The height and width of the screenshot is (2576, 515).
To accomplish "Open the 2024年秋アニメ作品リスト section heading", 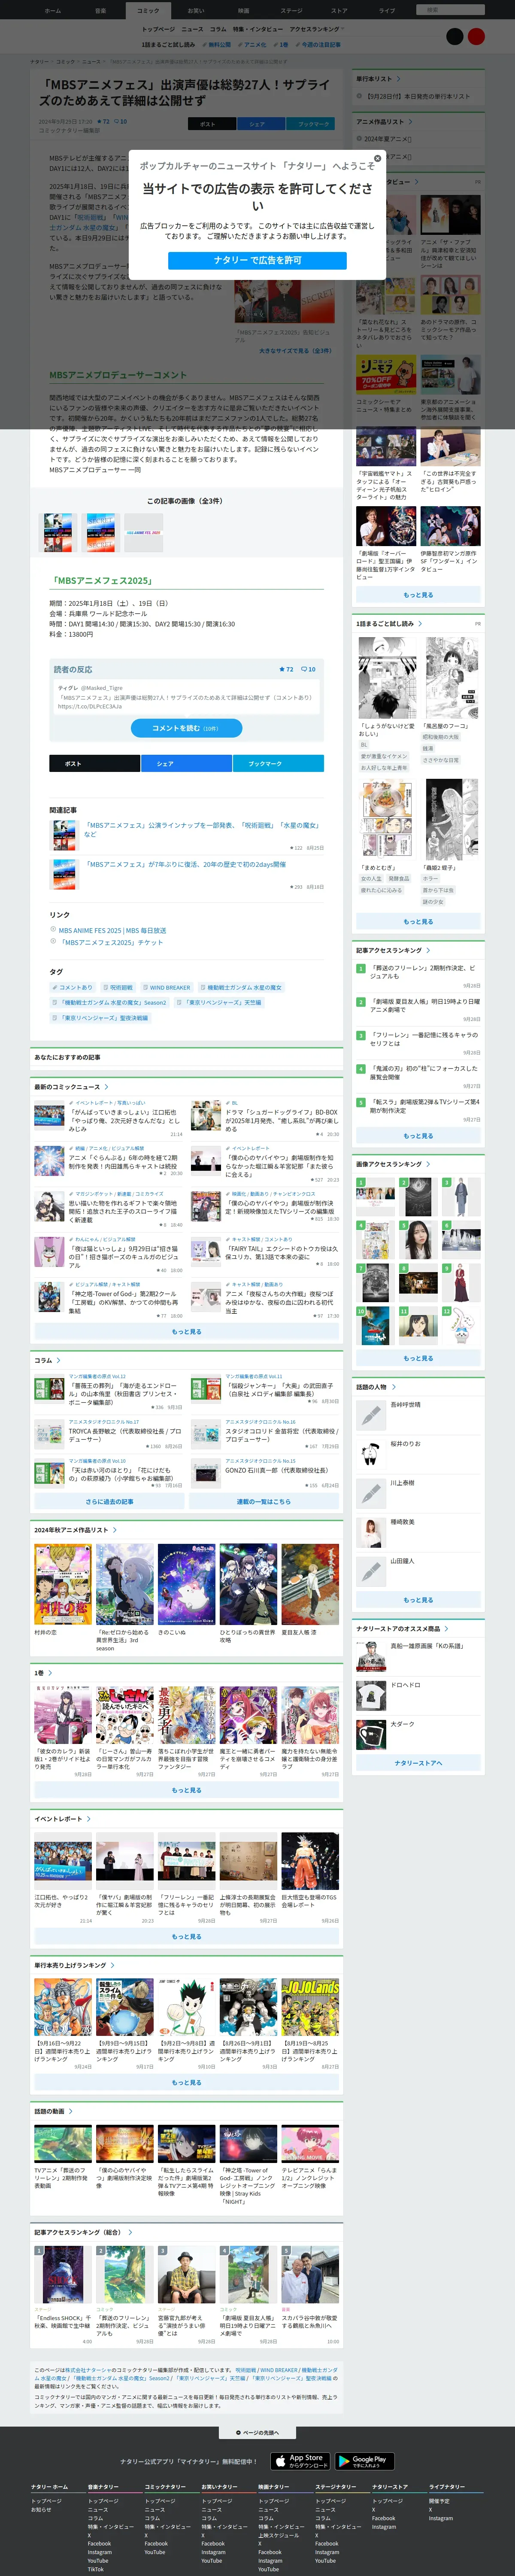I will 75,1530.
